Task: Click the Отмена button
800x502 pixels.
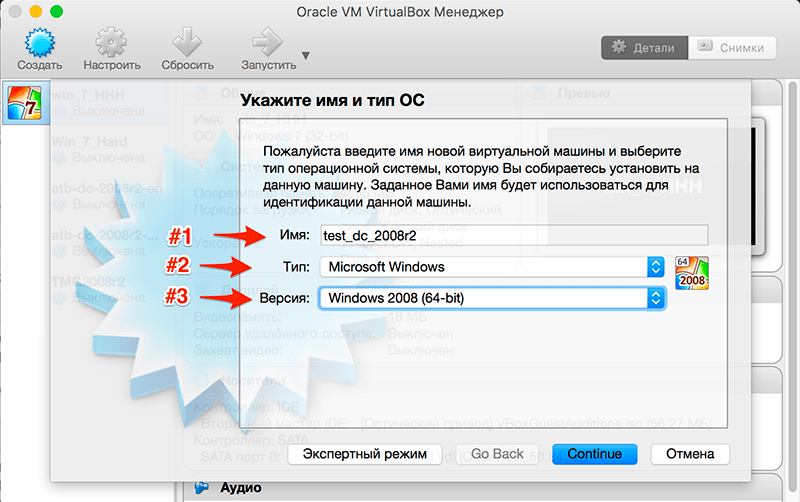Action: [690, 454]
